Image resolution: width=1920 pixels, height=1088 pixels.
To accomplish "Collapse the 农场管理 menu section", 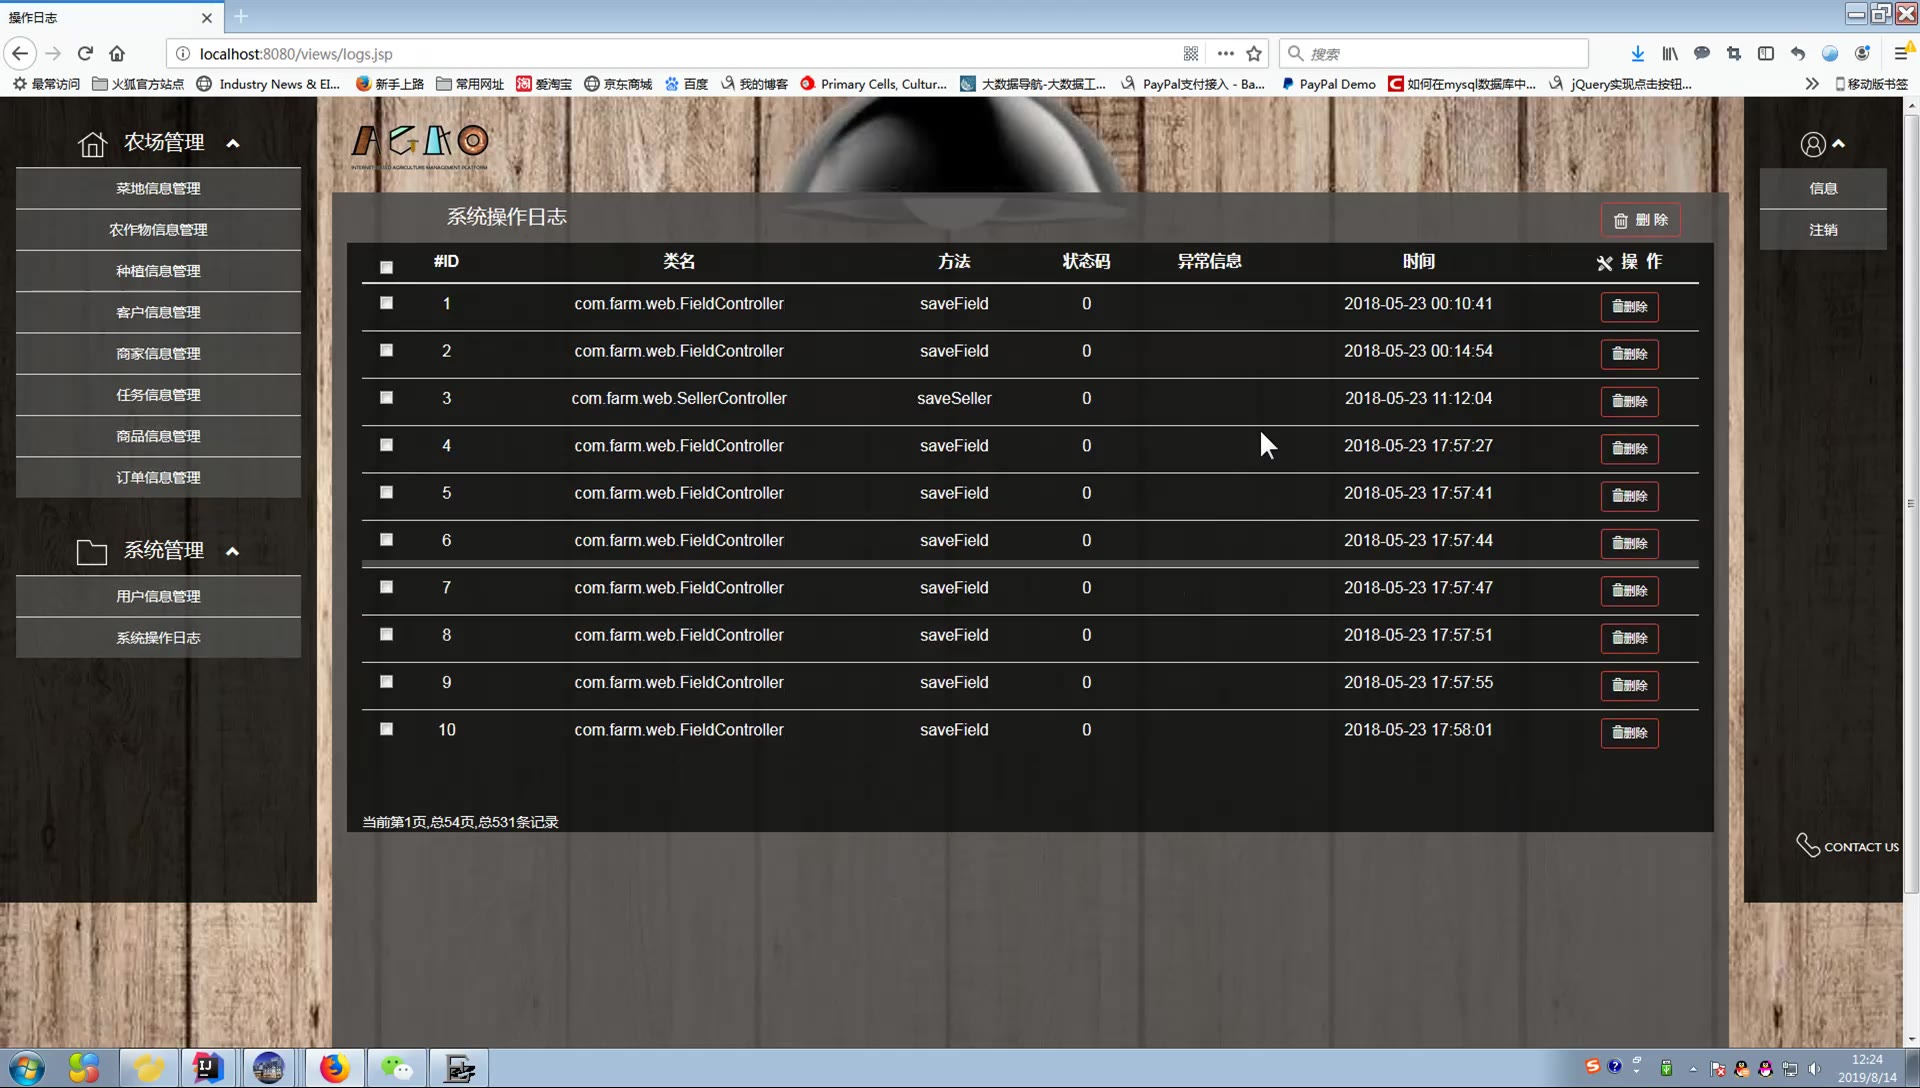I will (x=233, y=144).
